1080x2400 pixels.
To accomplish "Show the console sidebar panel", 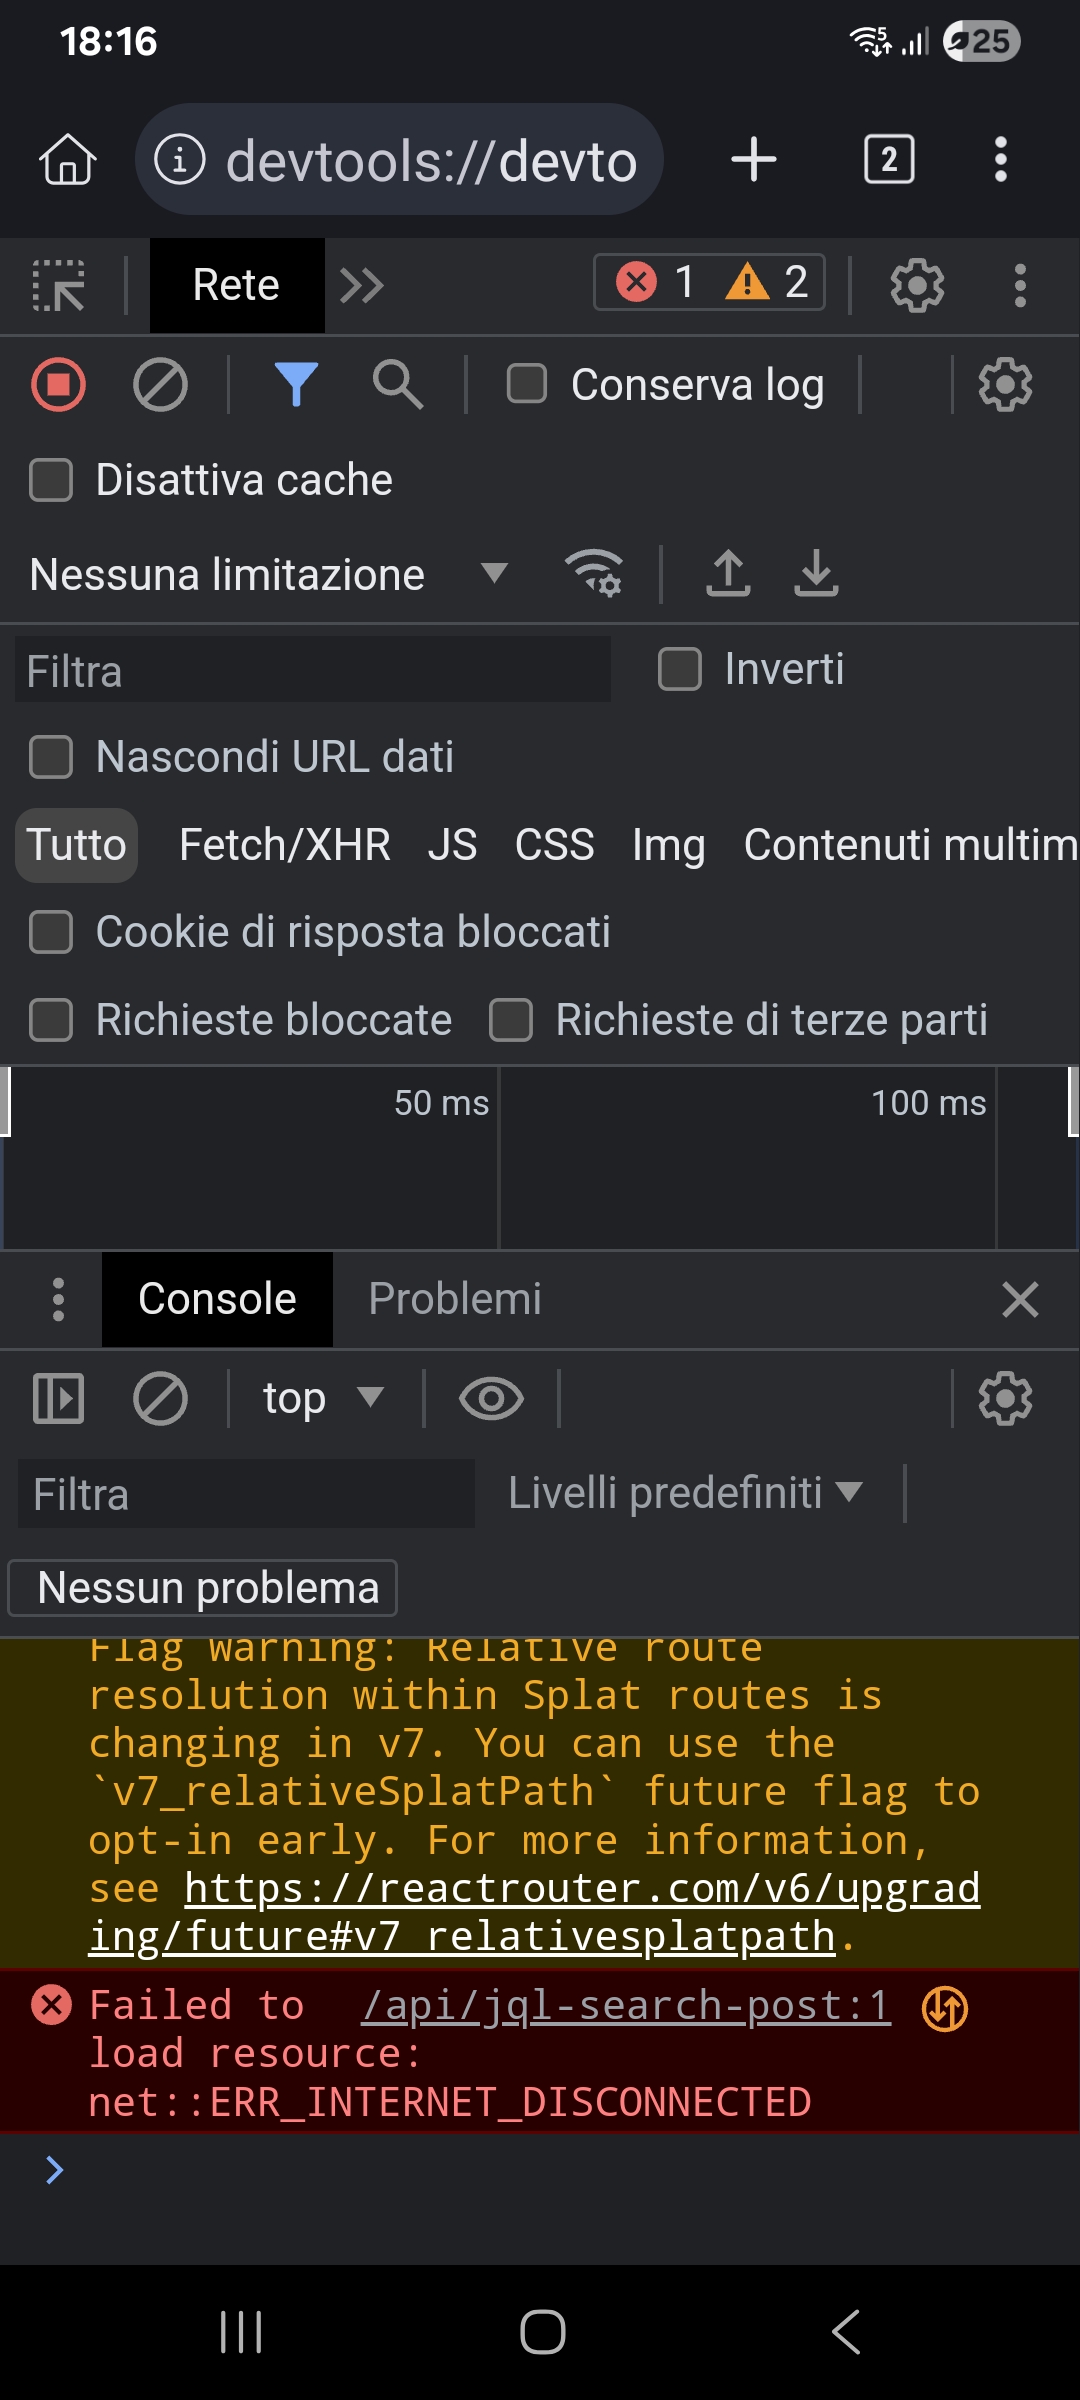I will click(x=58, y=1398).
